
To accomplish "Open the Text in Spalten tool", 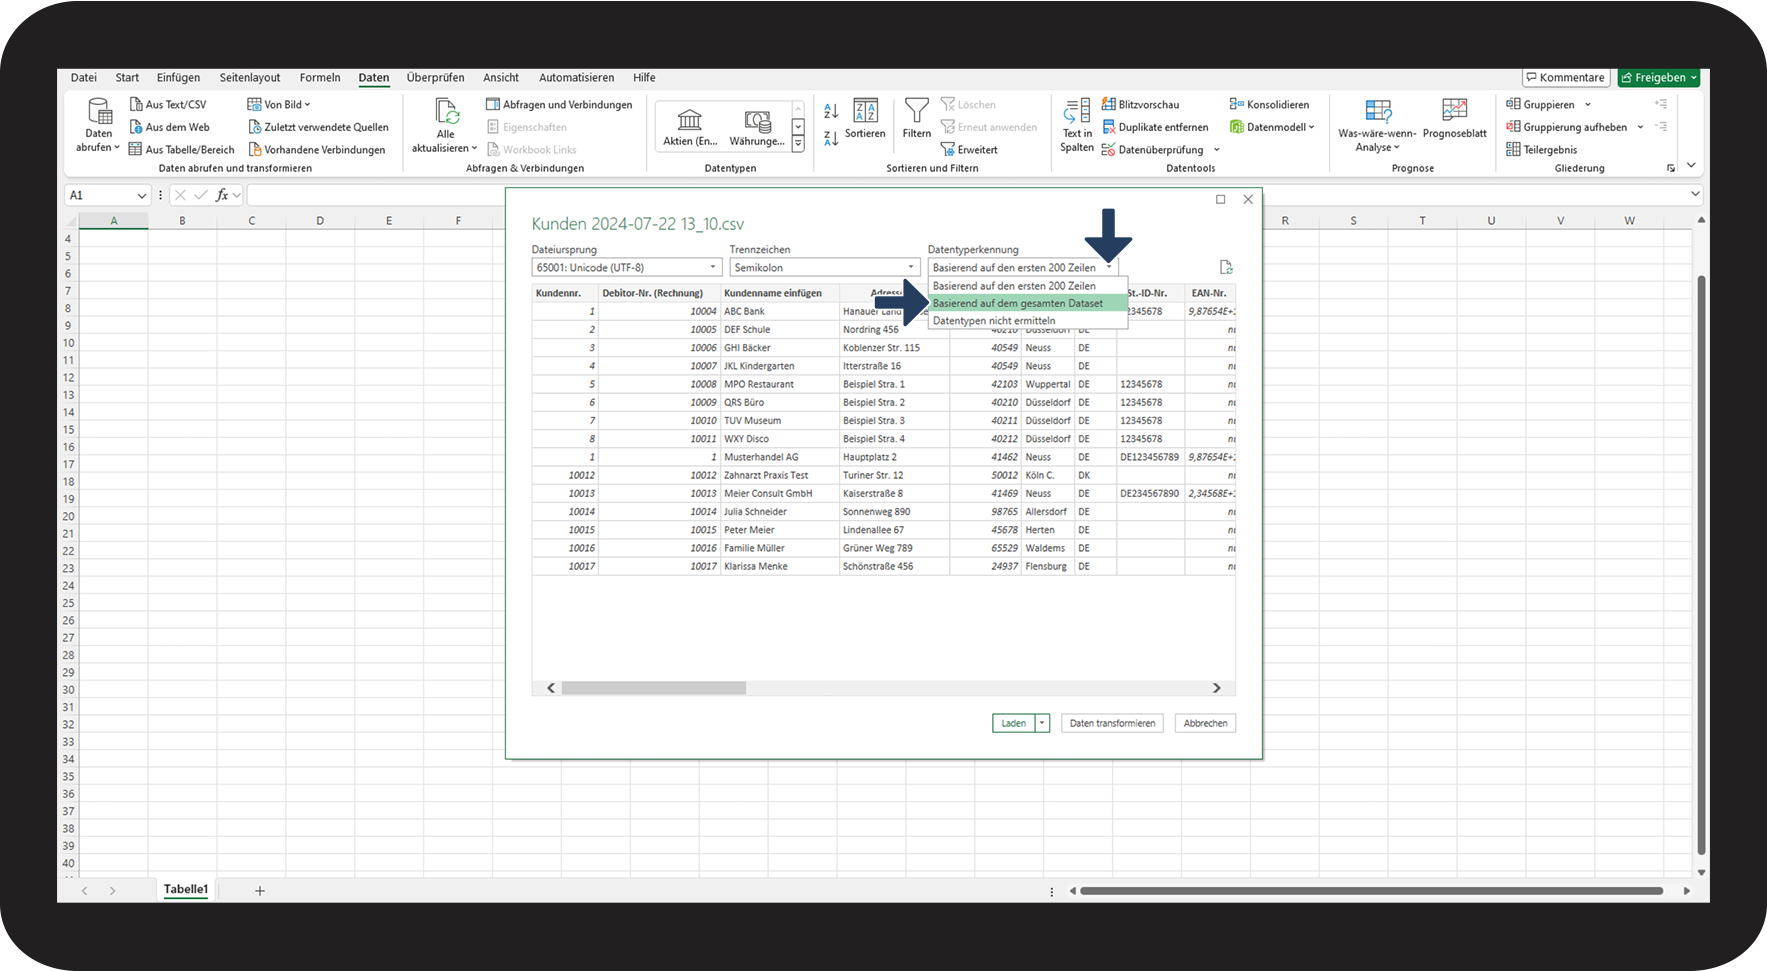I will pyautogui.click(x=1077, y=111).
